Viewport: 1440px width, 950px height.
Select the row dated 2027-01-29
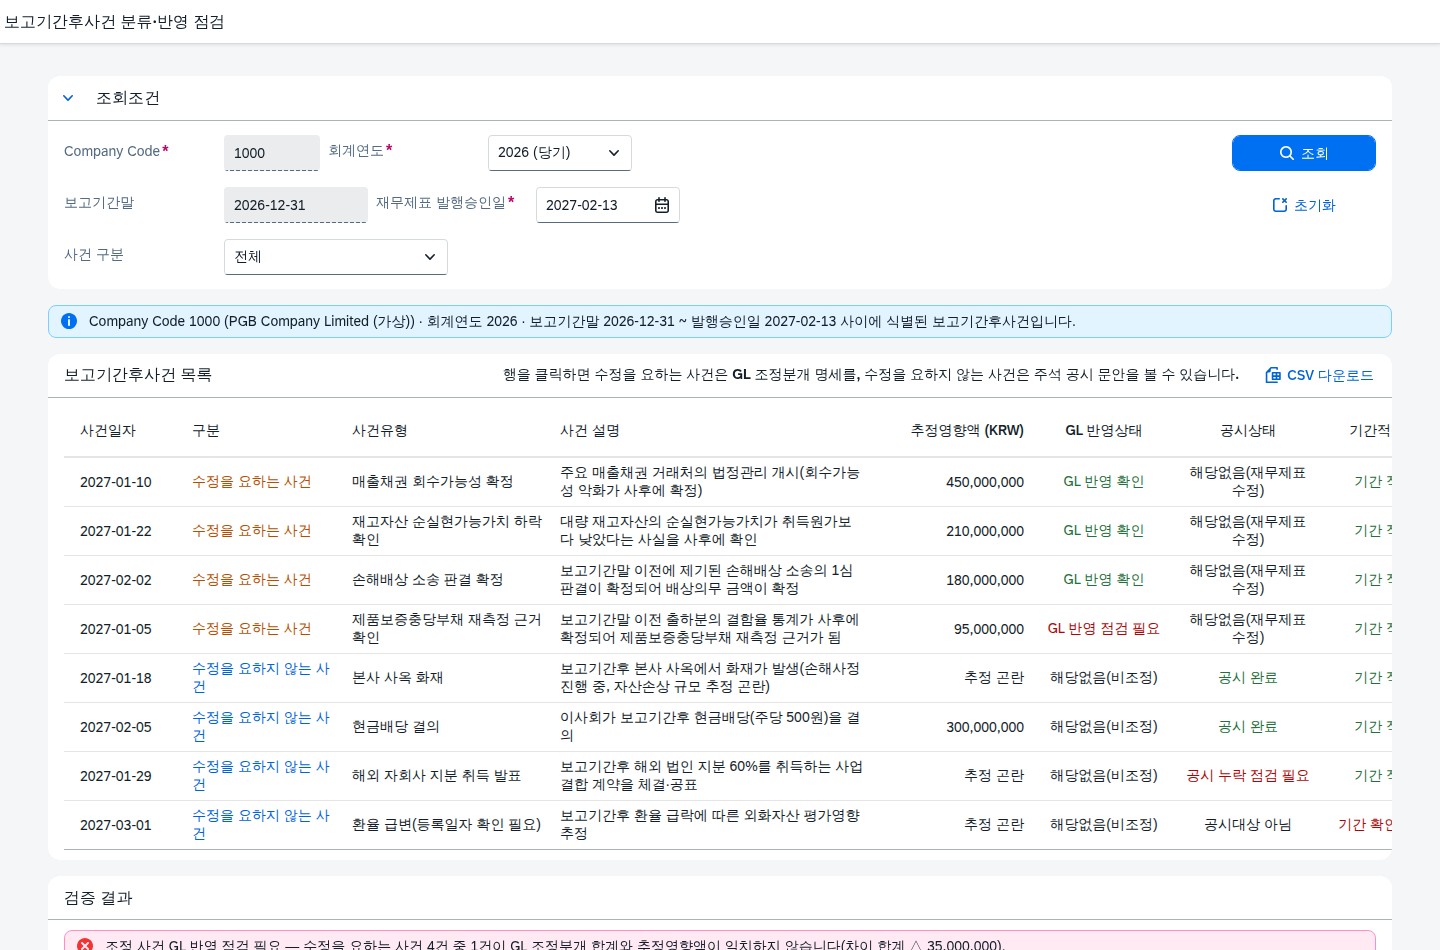pos(727,776)
